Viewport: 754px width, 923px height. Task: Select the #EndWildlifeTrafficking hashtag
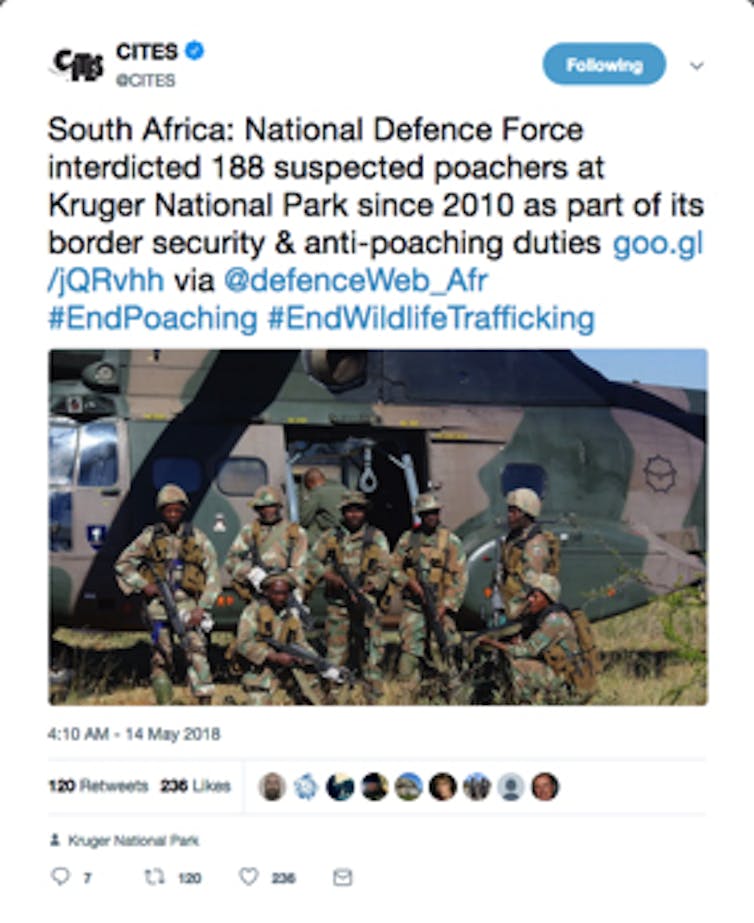[x=431, y=318]
